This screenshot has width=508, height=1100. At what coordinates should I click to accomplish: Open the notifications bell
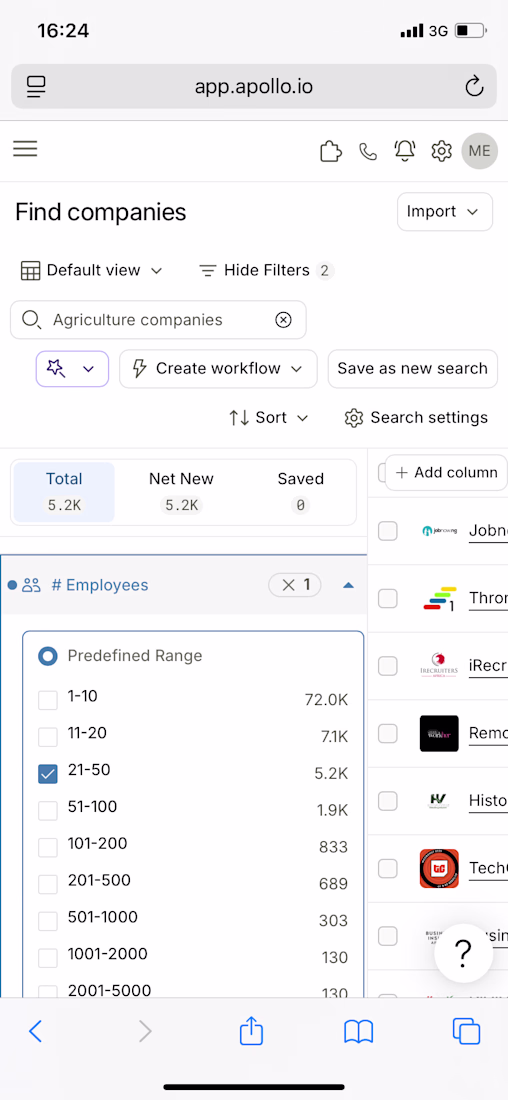405,151
